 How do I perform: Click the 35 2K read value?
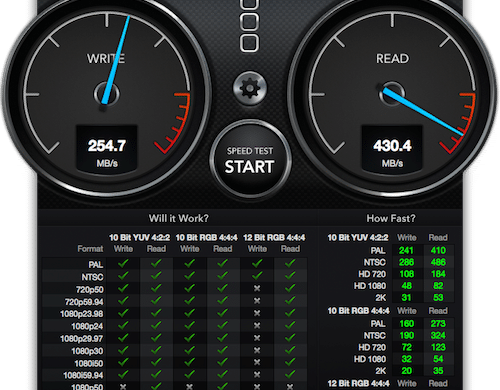click(x=438, y=371)
